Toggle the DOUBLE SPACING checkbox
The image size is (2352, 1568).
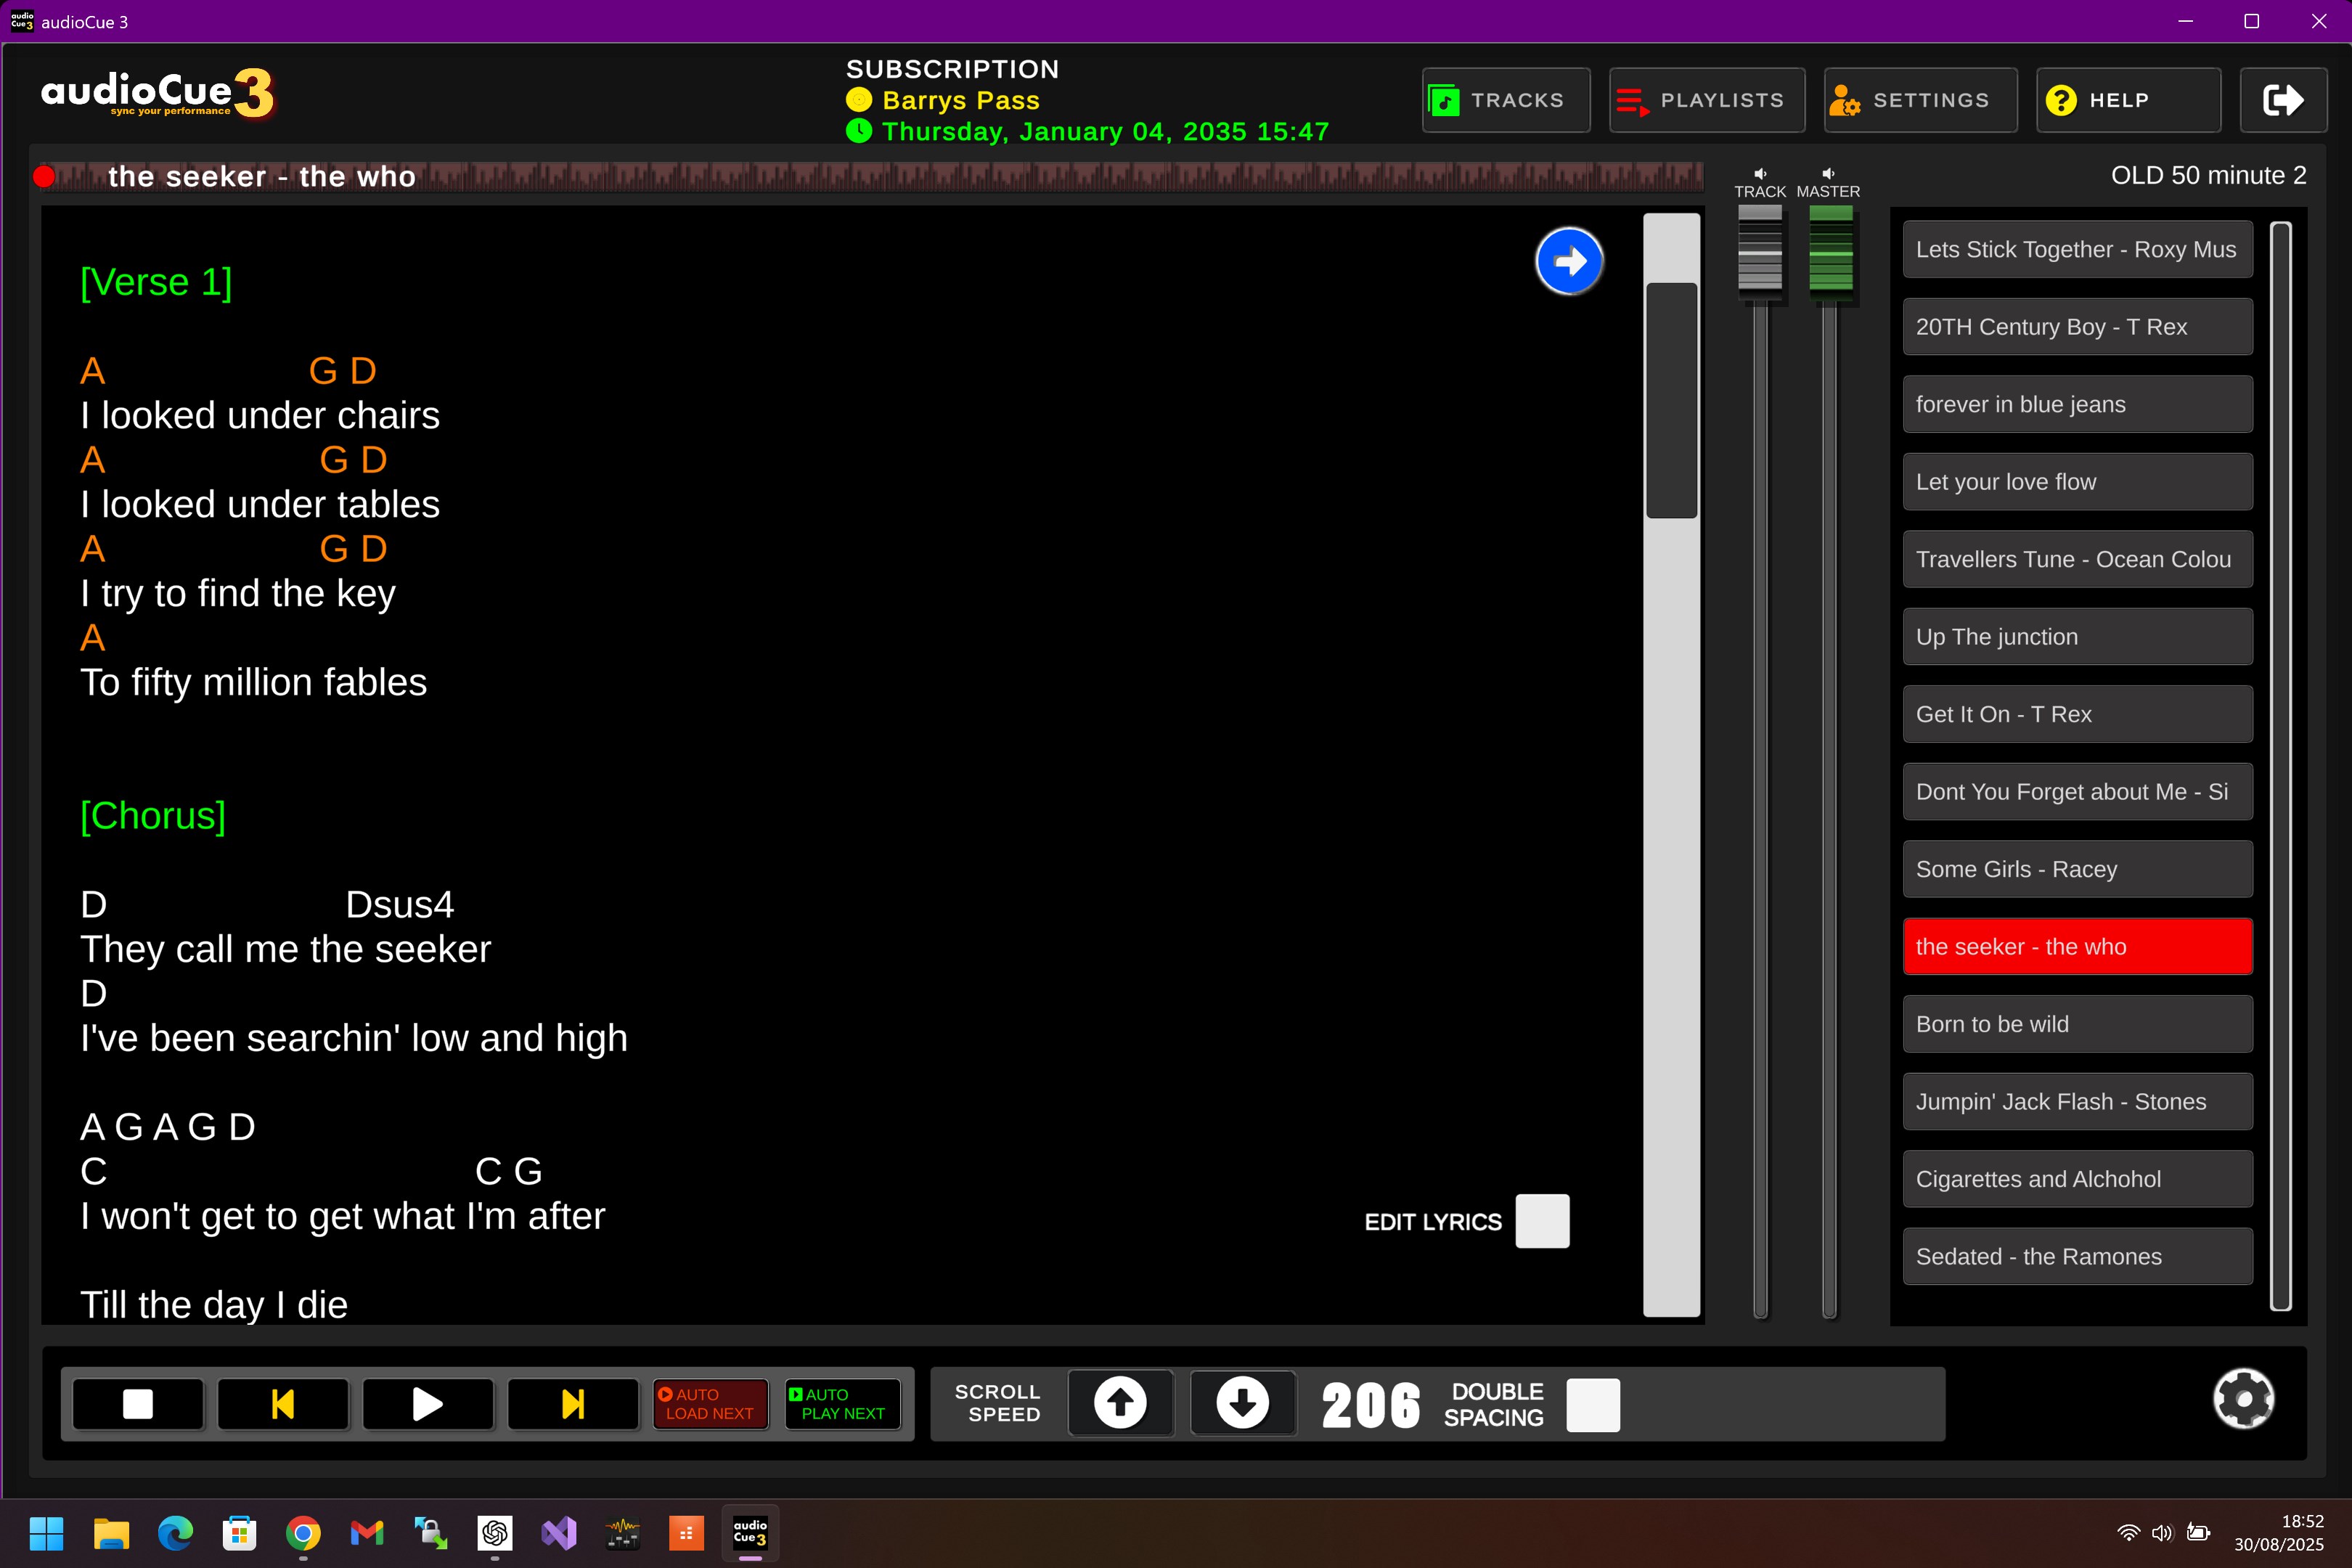[1593, 1404]
